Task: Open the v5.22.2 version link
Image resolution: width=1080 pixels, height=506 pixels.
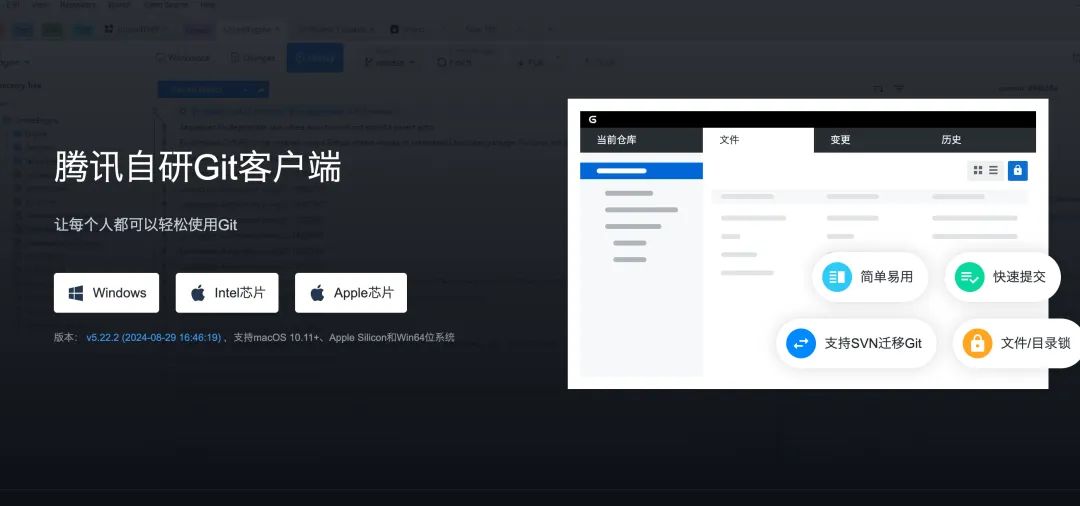Action: pos(153,338)
